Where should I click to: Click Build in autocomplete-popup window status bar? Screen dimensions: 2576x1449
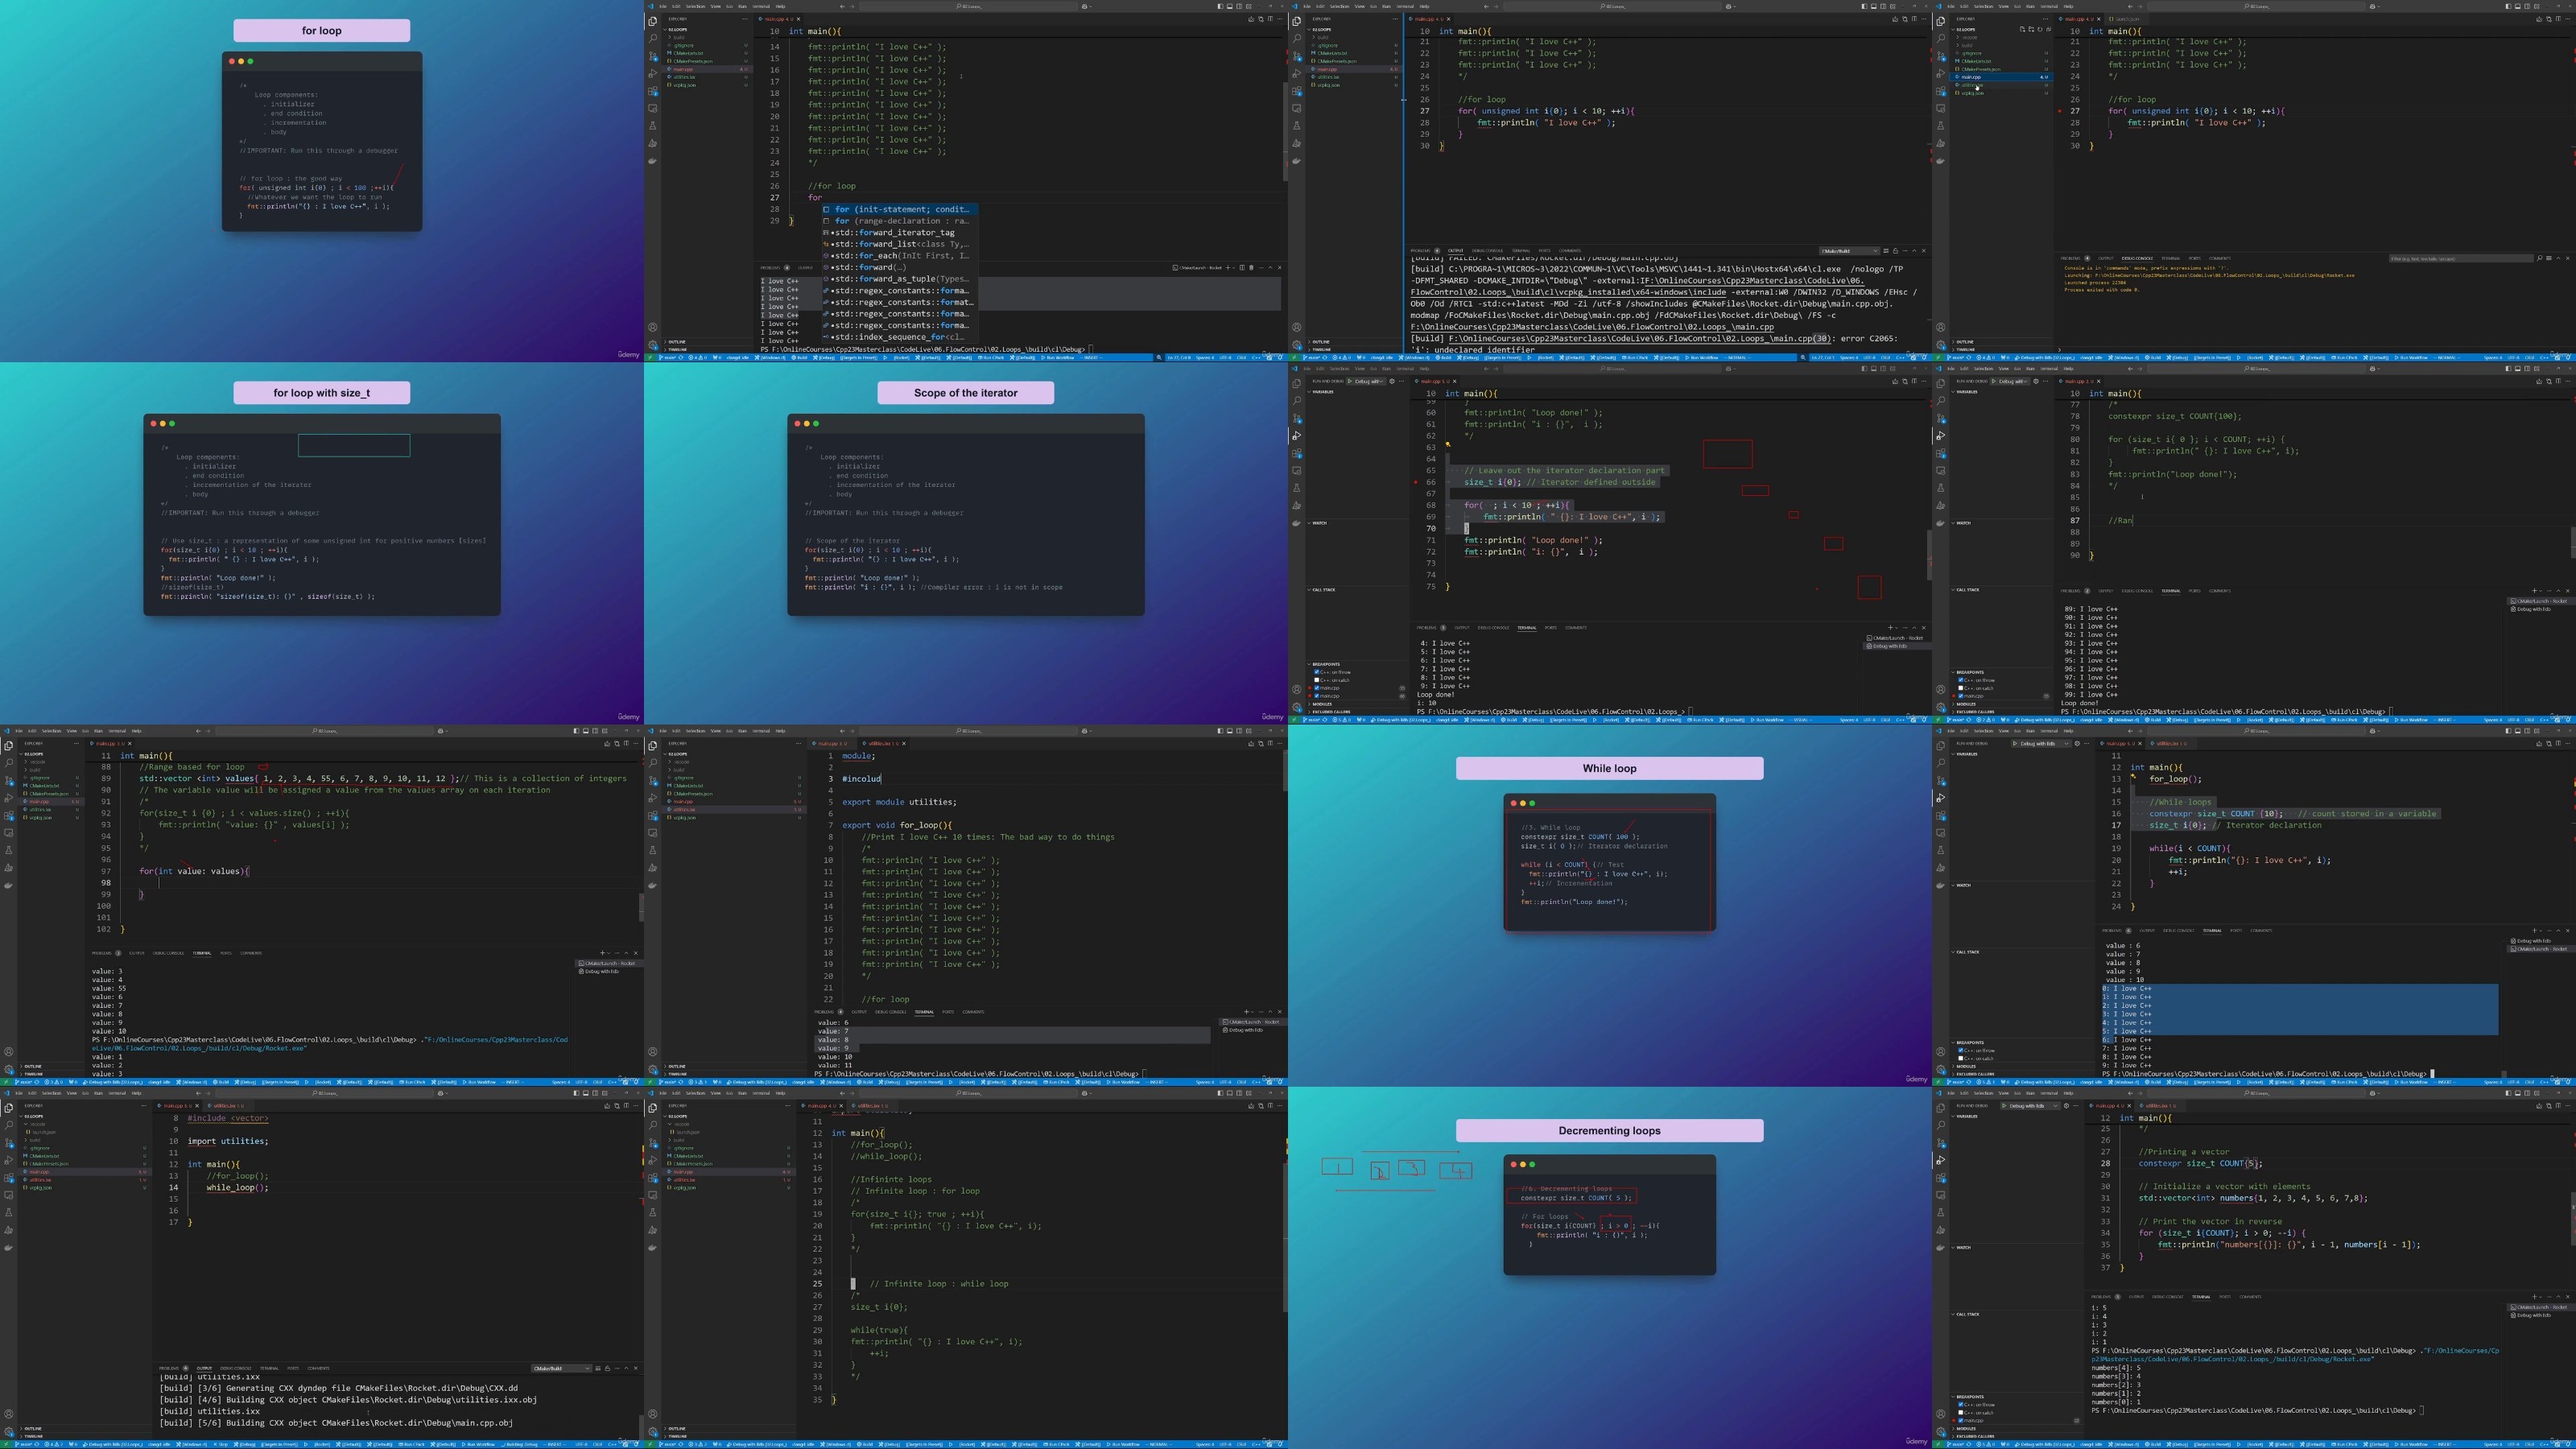[x=800, y=357]
